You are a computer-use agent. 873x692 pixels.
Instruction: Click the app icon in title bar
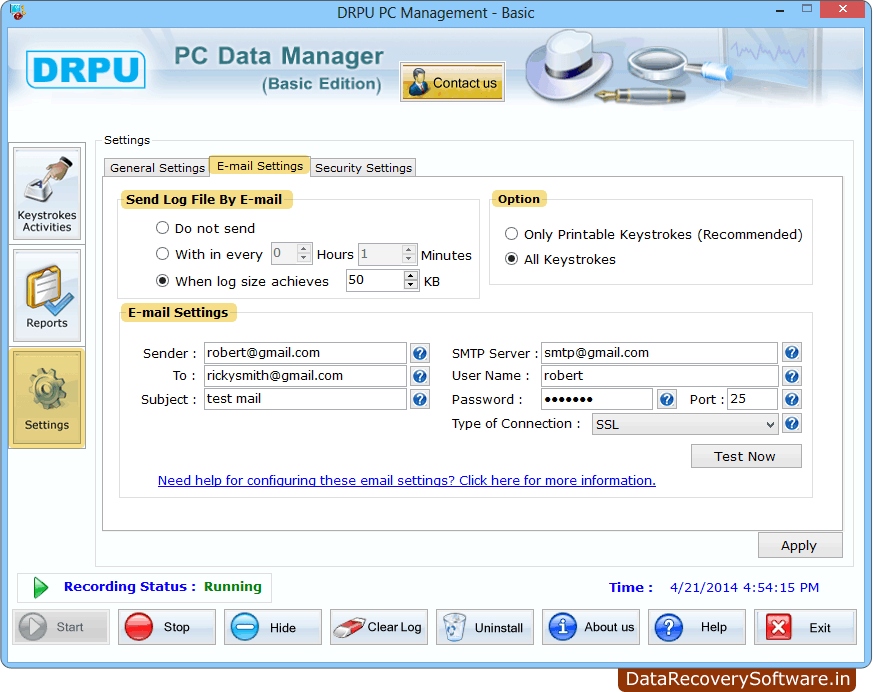pos(17,12)
